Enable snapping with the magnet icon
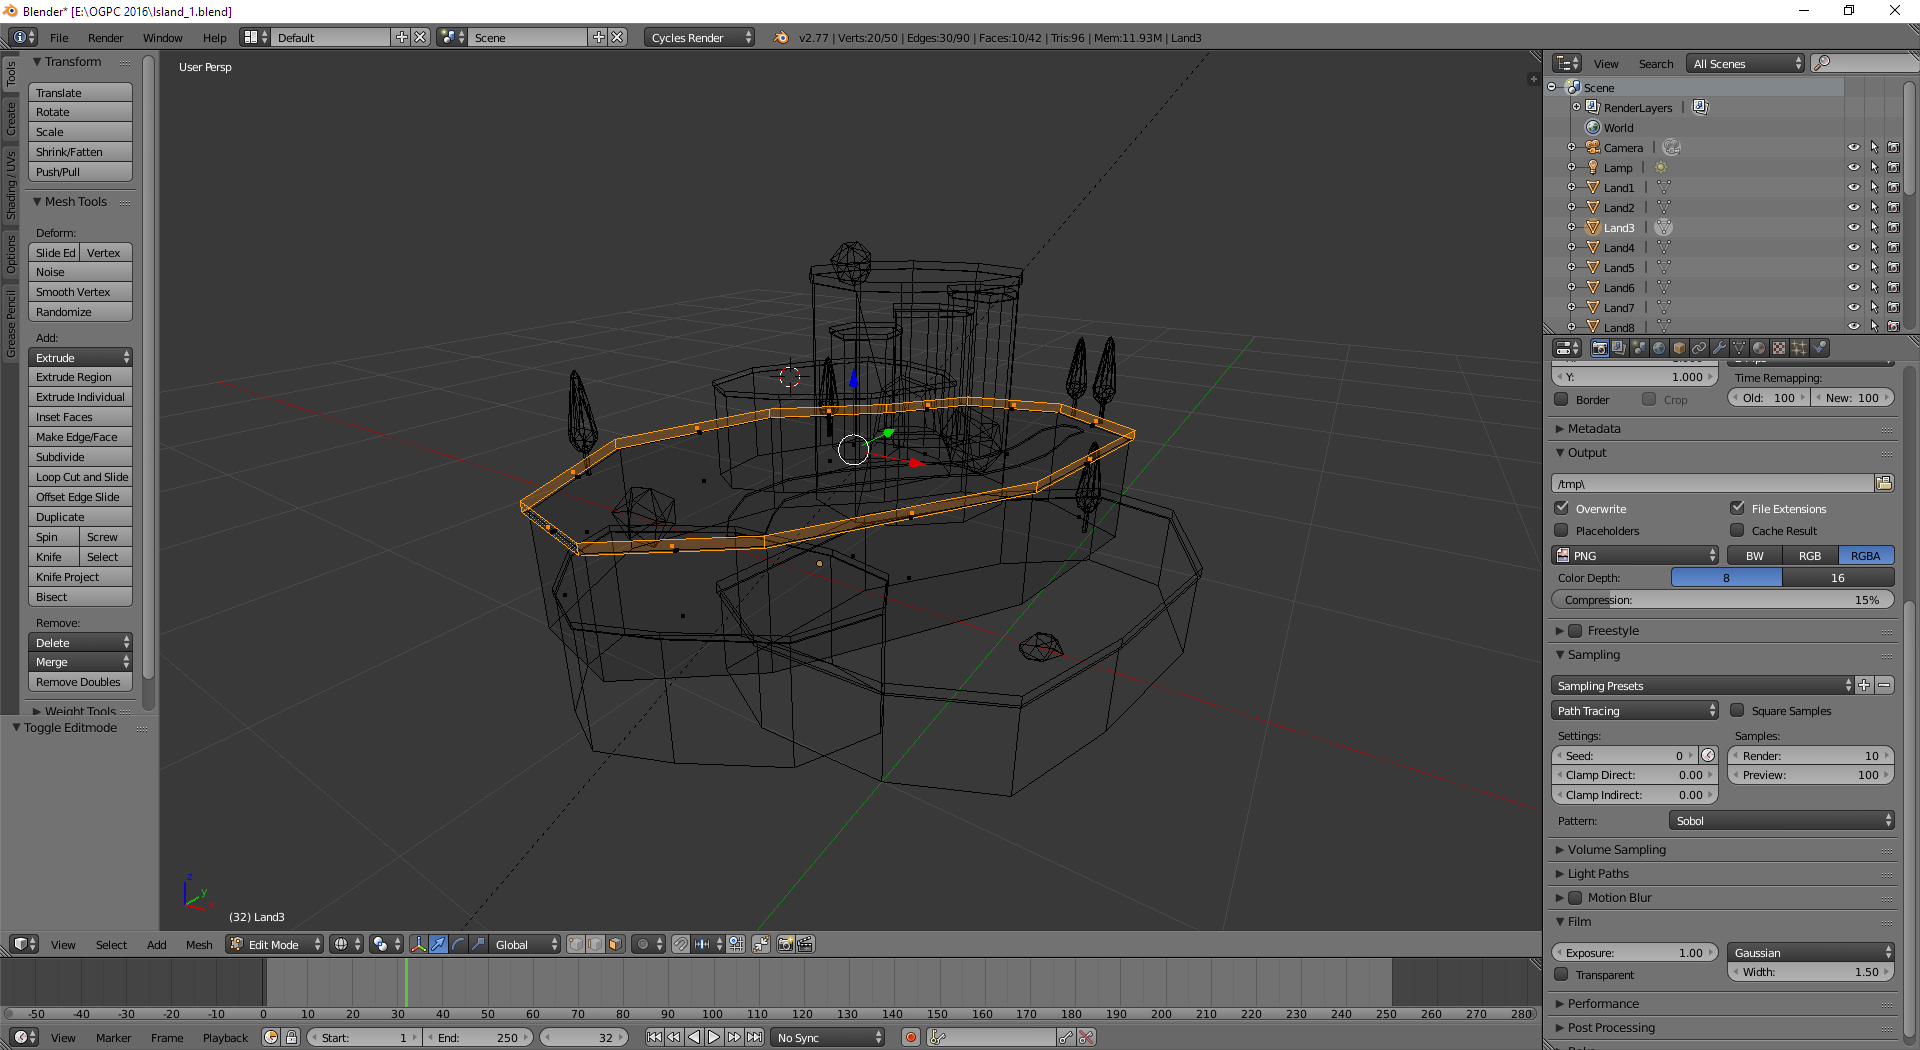Image resolution: width=1920 pixels, height=1050 pixels. 679,944
